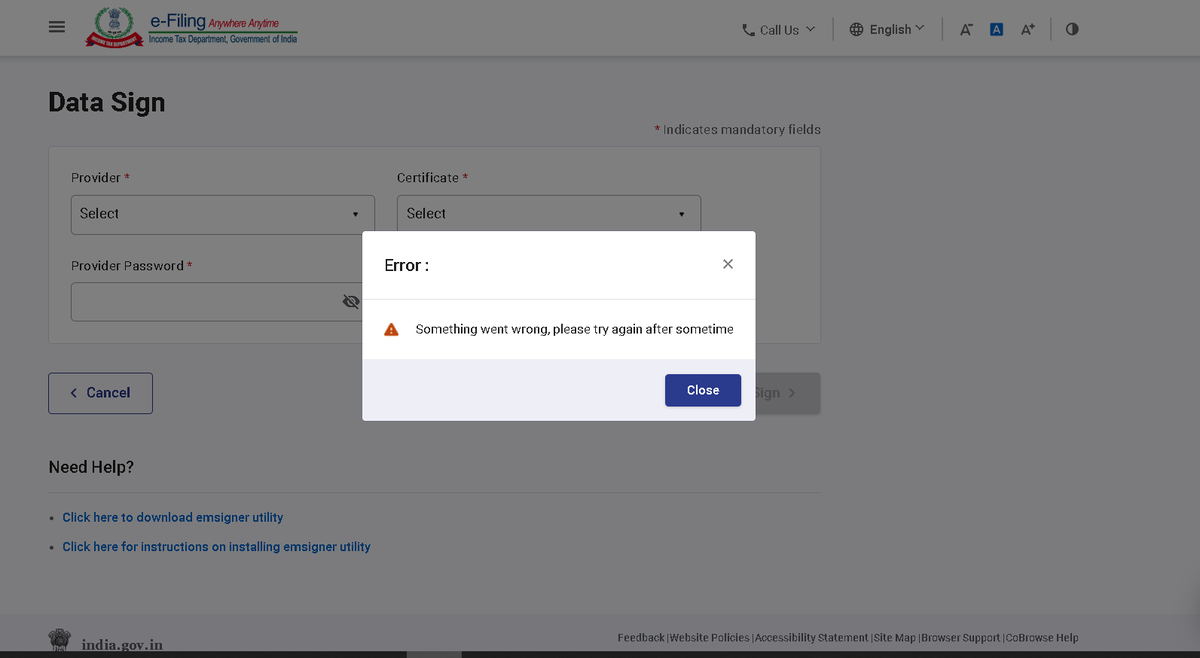Click the warning triangle icon in error dialog
Image resolution: width=1200 pixels, height=658 pixels.
392,329
